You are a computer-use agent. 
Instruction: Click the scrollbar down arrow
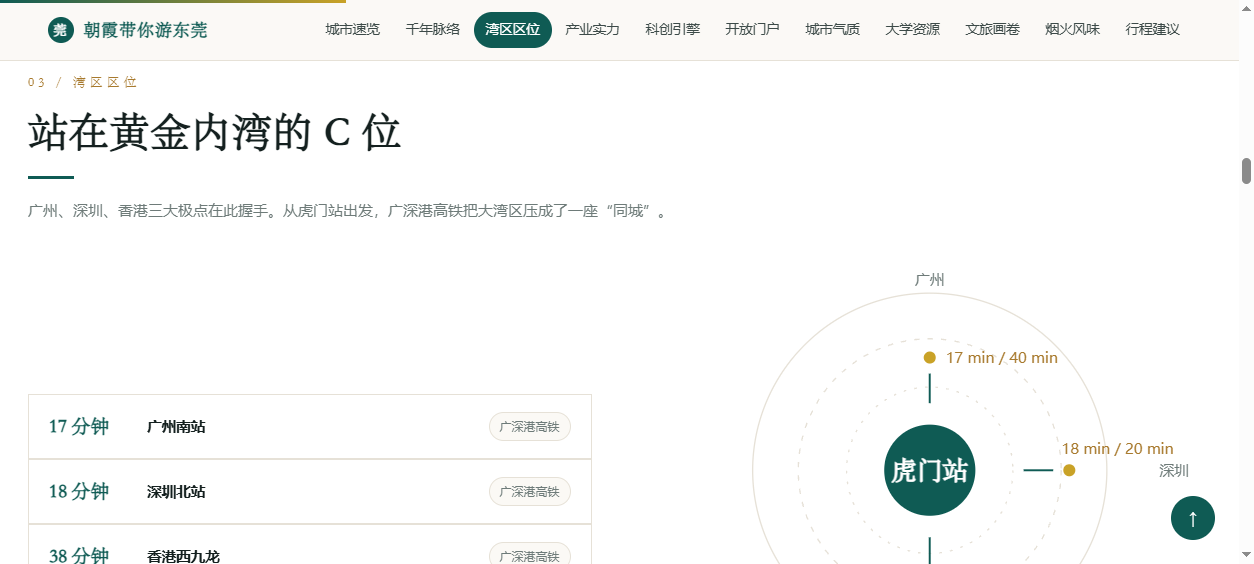click(x=1247, y=555)
